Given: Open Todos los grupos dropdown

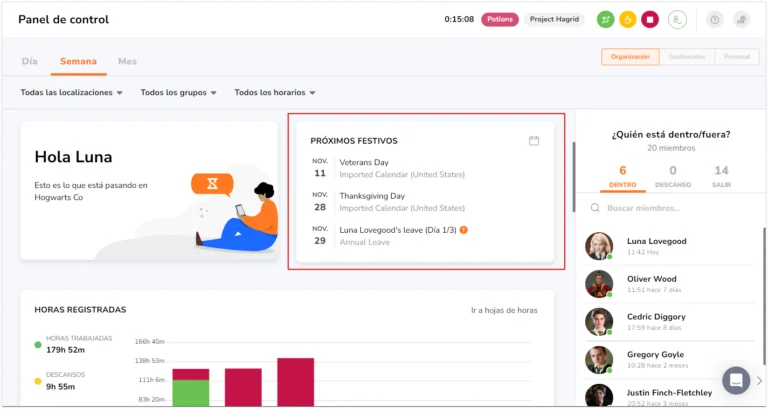Looking at the screenshot, I should click(178, 93).
